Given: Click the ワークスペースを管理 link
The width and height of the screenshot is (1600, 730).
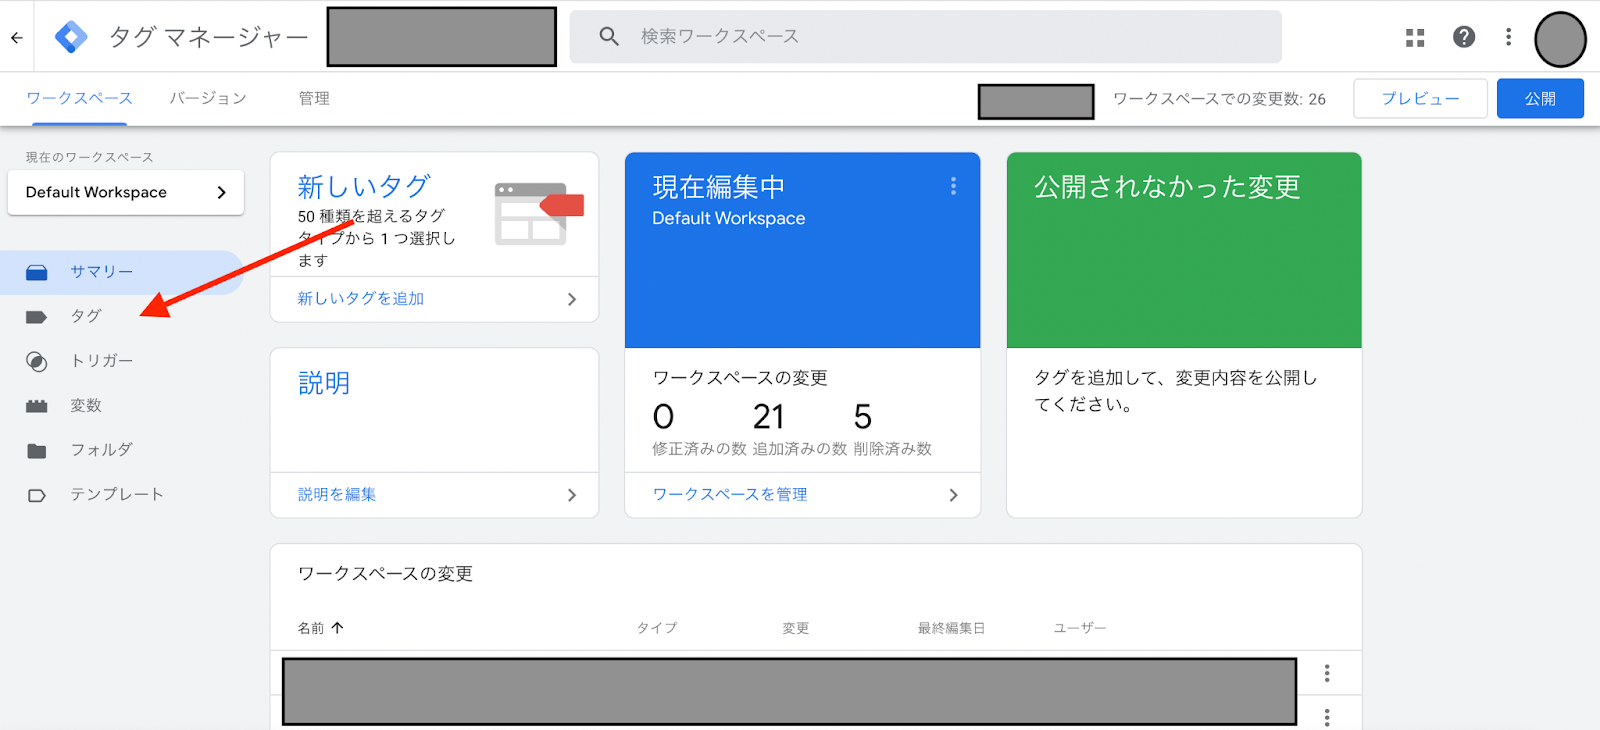Looking at the screenshot, I should click(x=730, y=495).
